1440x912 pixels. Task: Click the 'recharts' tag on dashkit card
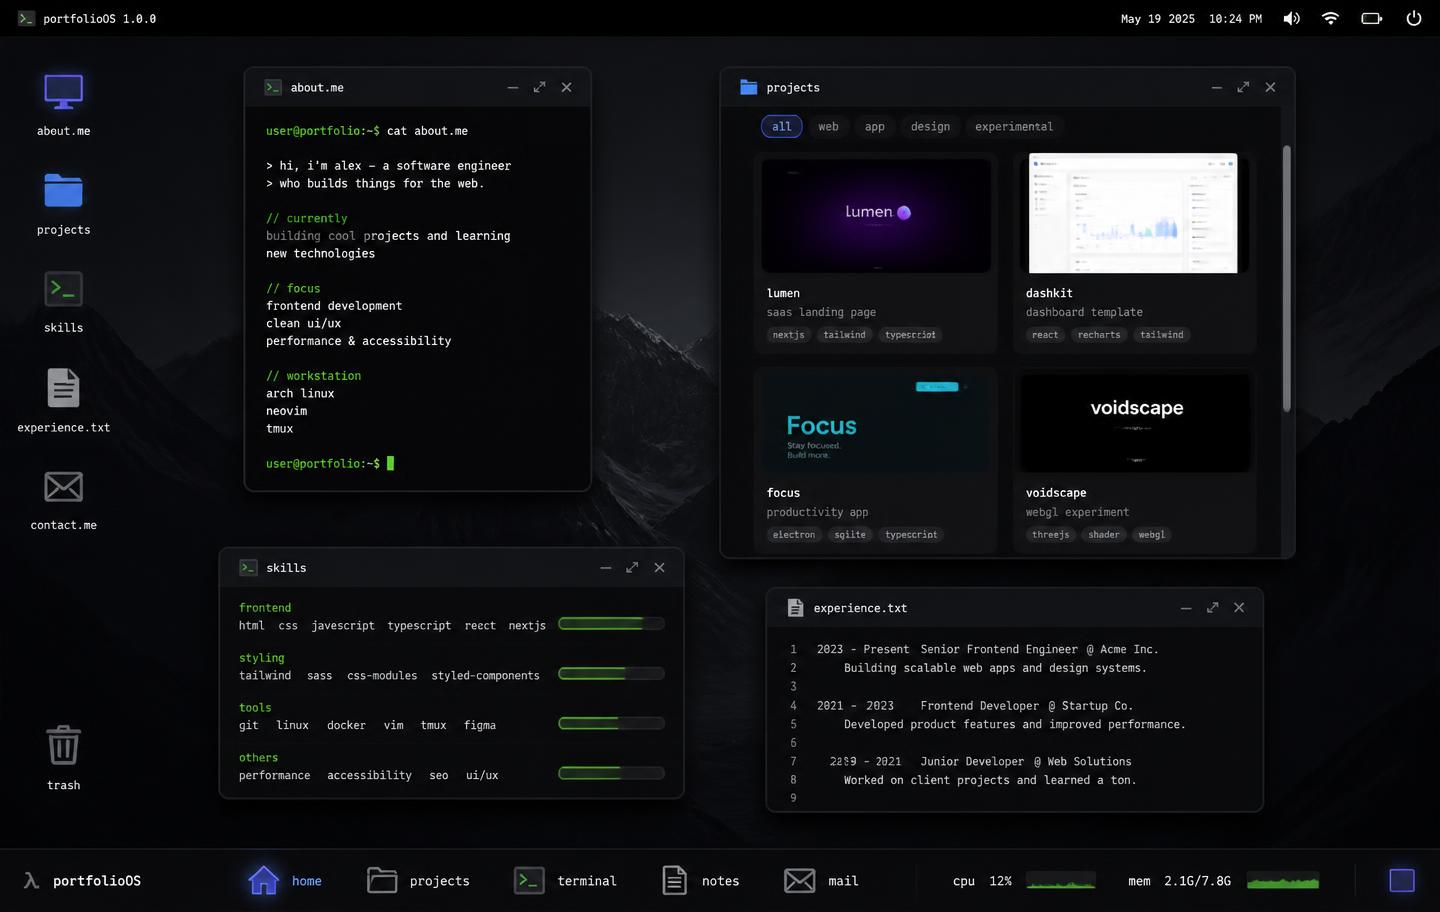point(1099,335)
